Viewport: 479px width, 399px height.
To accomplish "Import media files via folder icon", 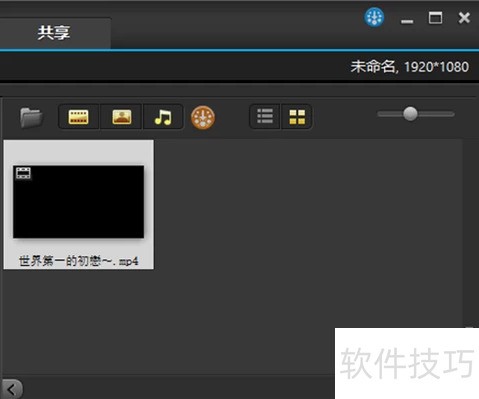I will [x=31, y=117].
